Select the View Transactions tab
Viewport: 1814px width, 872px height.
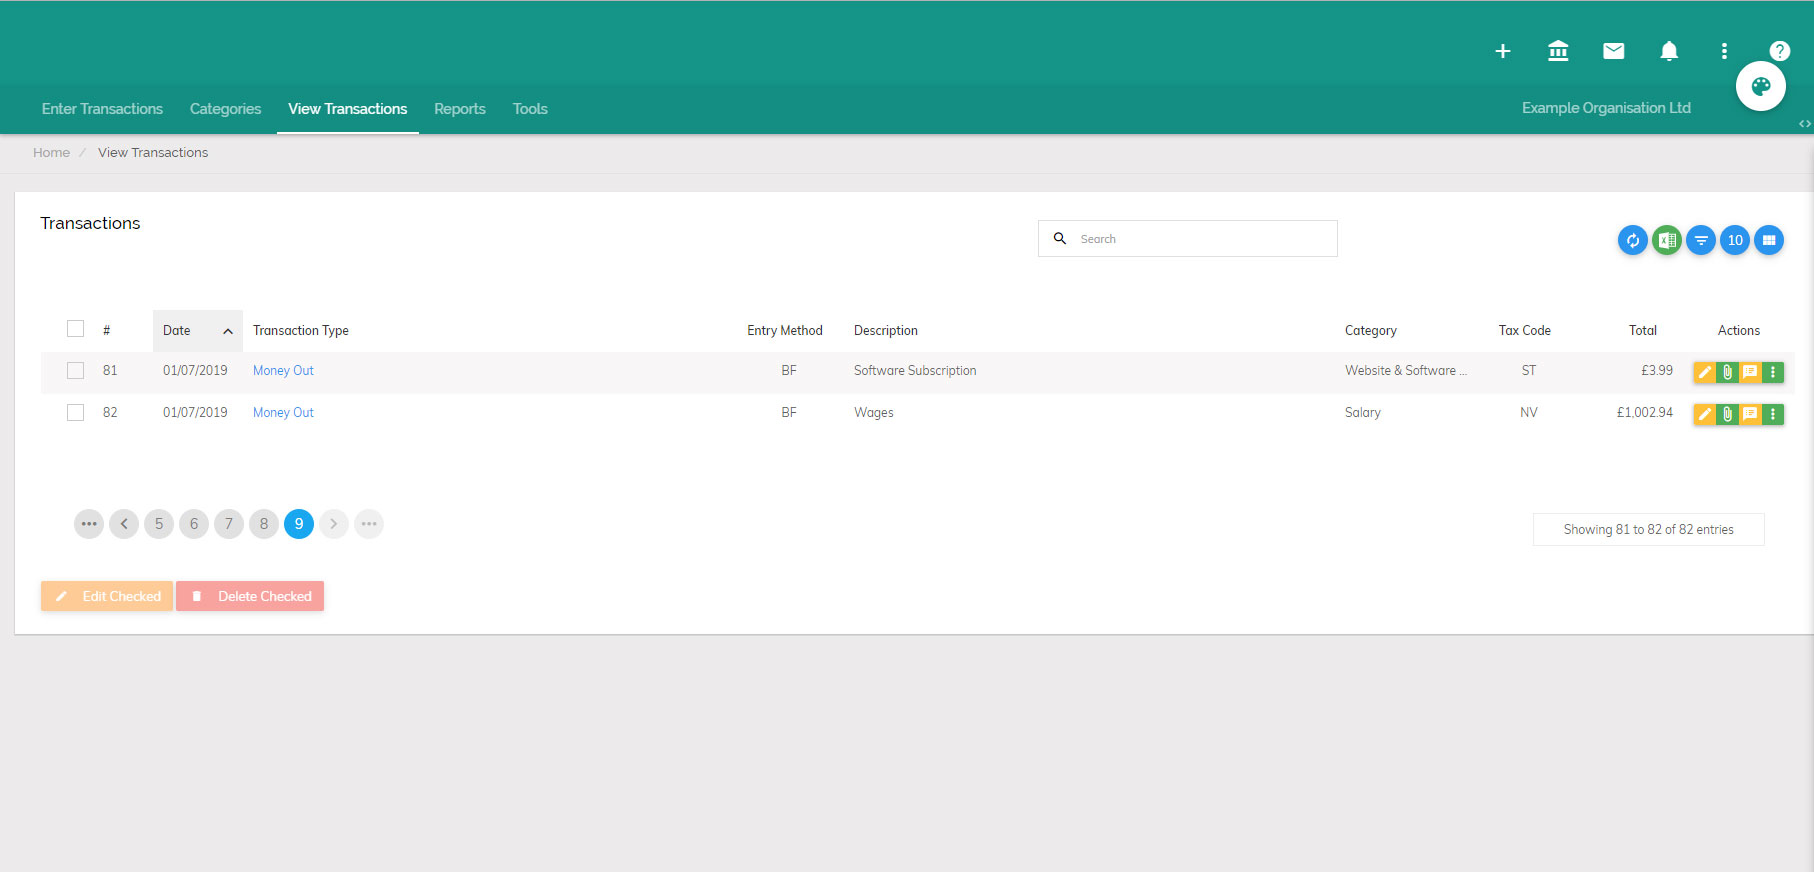click(348, 109)
